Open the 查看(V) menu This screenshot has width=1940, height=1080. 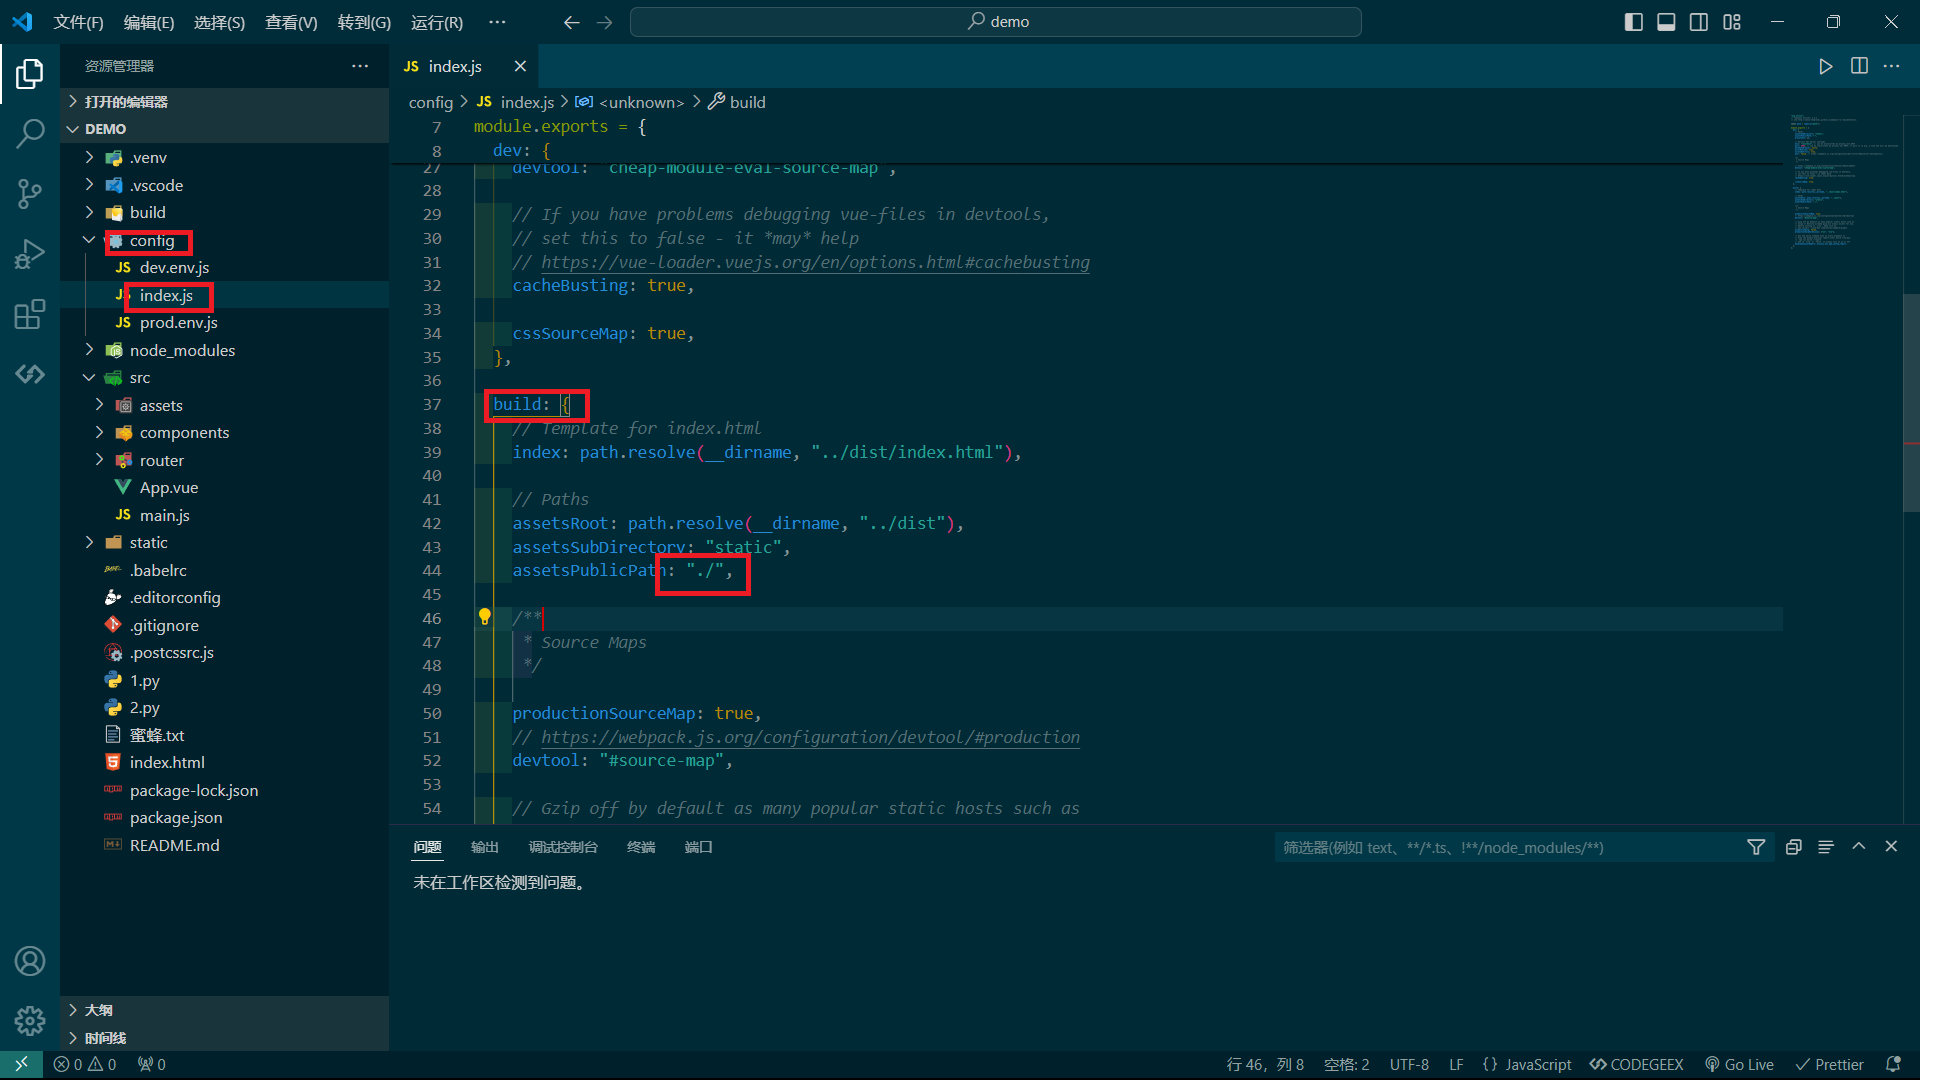click(290, 22)
